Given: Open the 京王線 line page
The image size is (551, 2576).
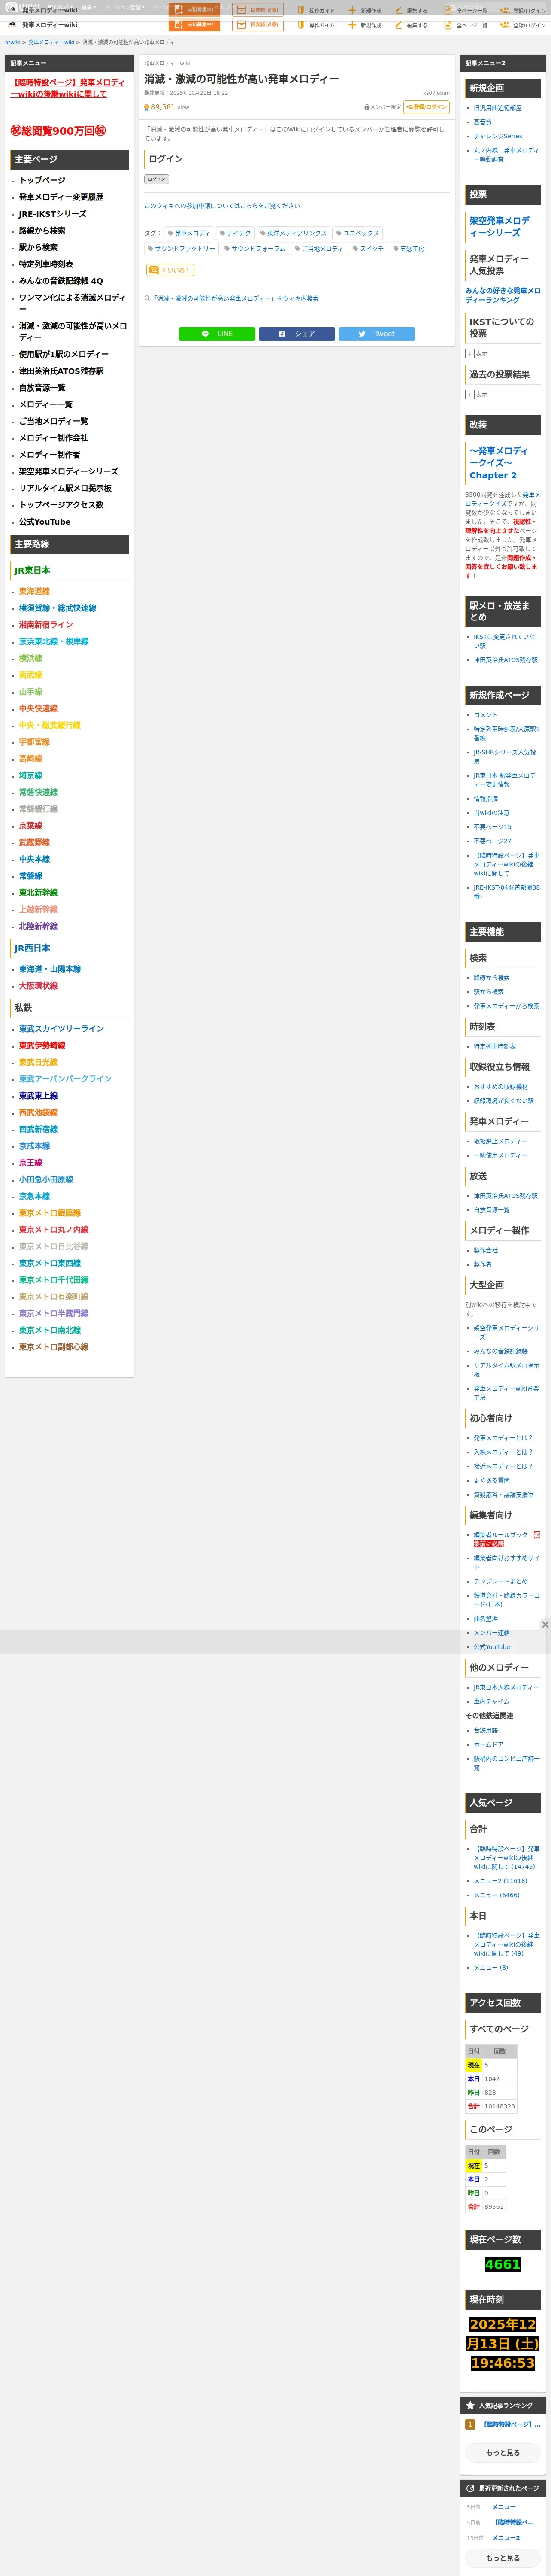Looking at the screenshot, I should pos(30,1163).
